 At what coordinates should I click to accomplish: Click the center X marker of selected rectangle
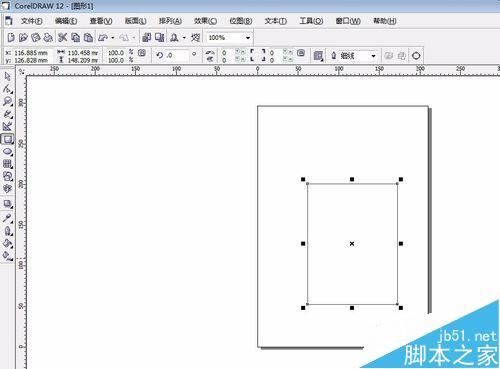(352, 244)
